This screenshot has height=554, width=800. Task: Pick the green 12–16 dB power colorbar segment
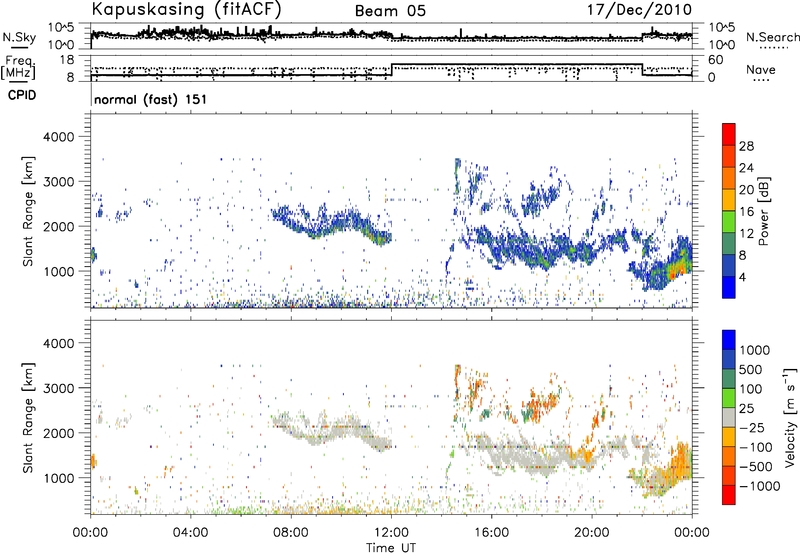pyautogui.click(x=729, y=221)
